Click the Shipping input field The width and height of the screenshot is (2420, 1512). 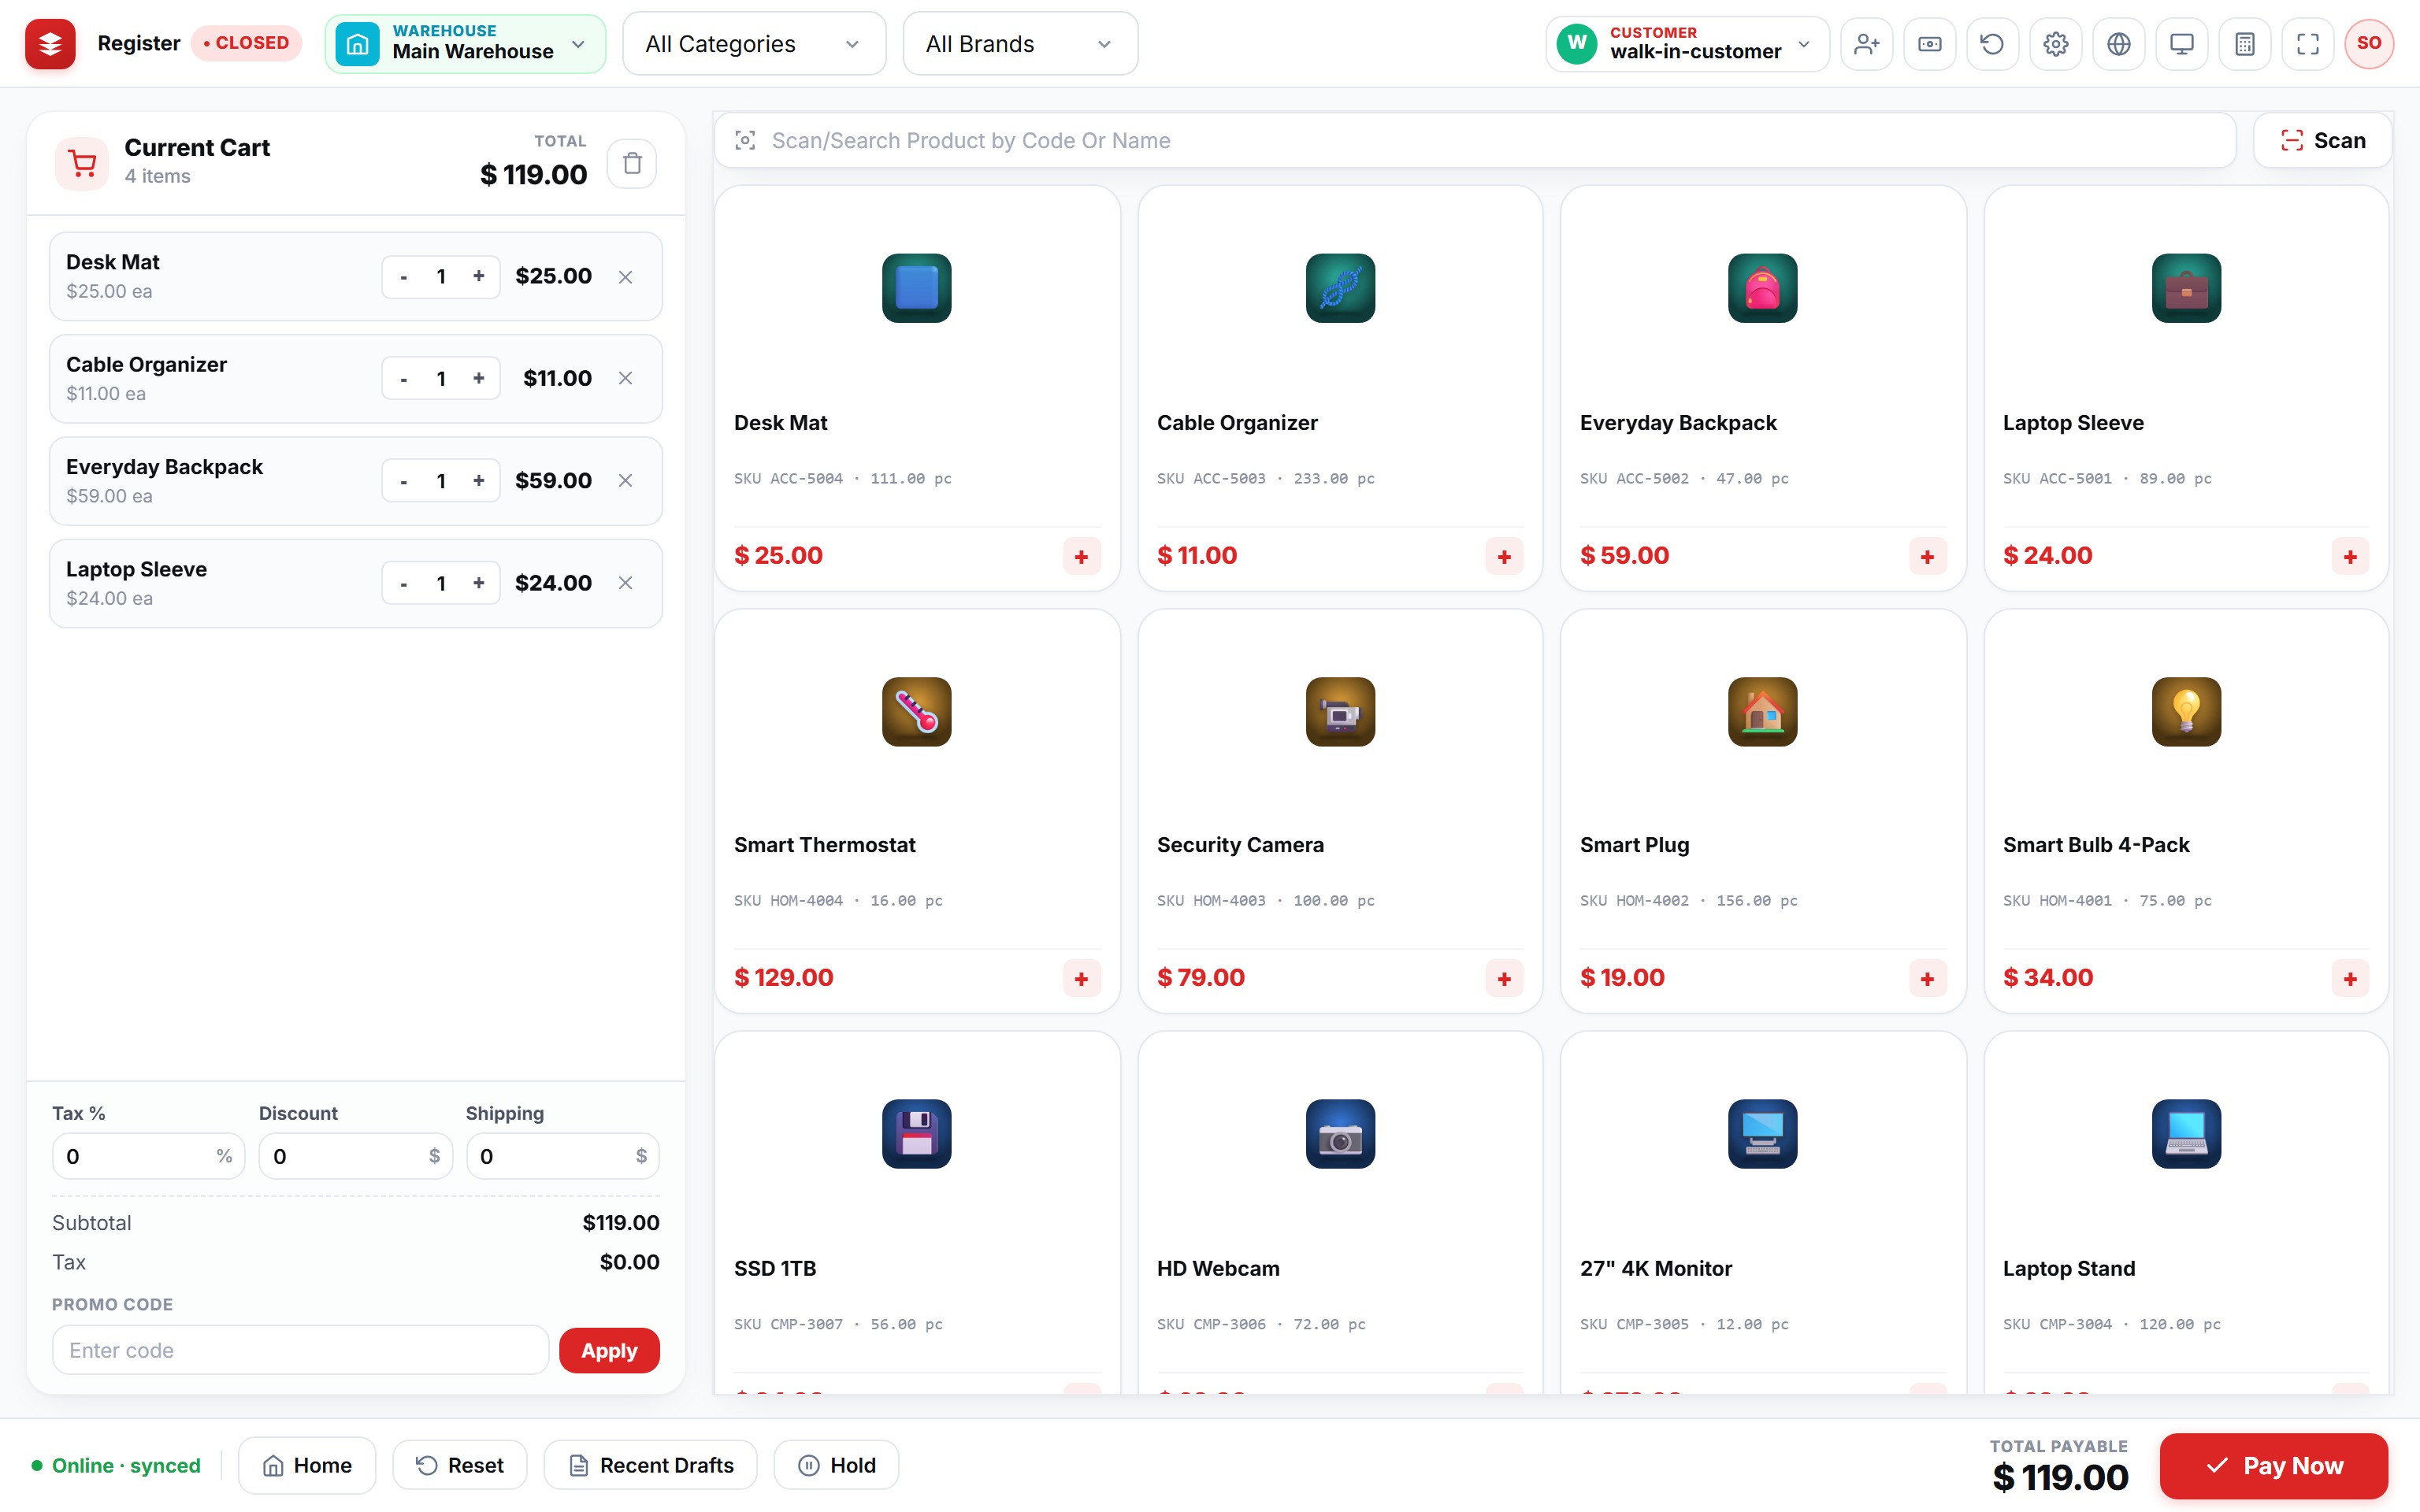tap(562, 1156)
